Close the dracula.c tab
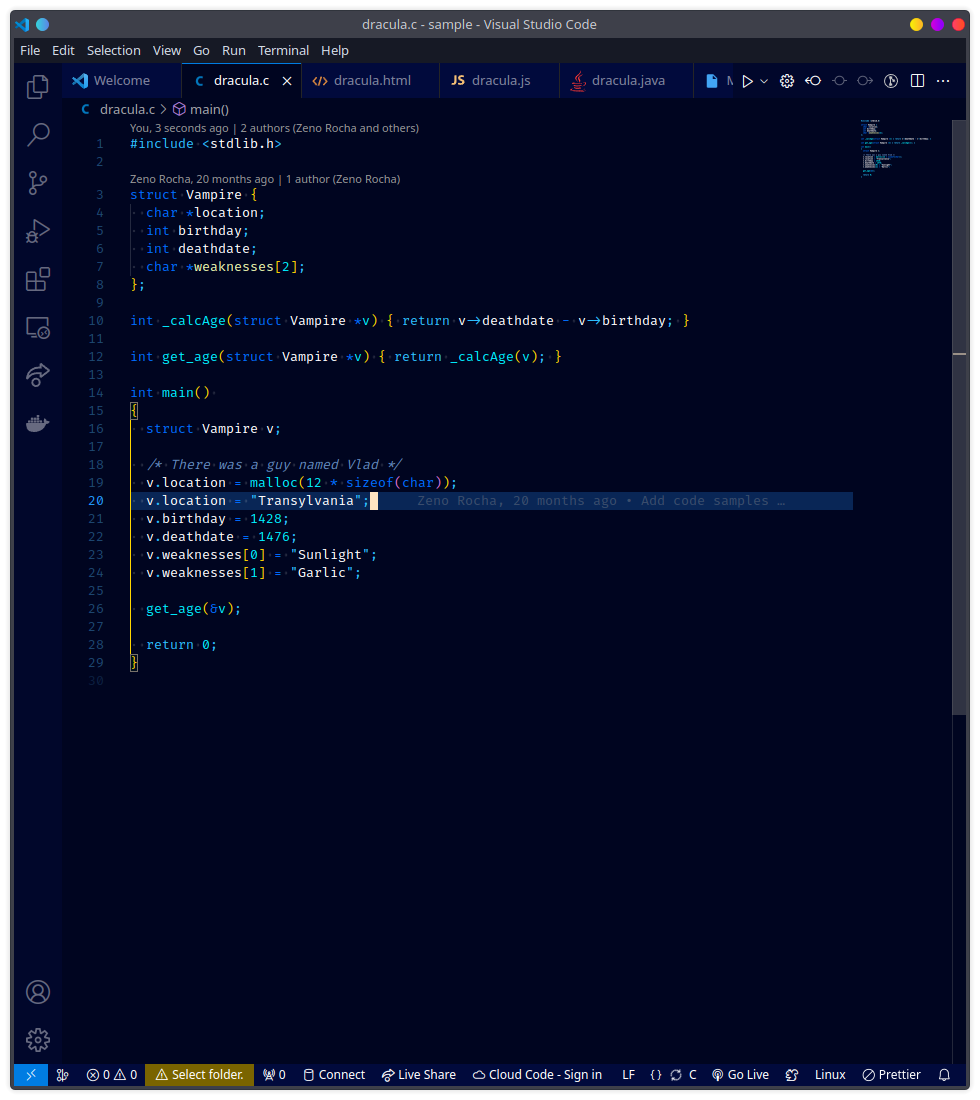The height and width of the screenshot is (1100, 980). tap(287, 81)
